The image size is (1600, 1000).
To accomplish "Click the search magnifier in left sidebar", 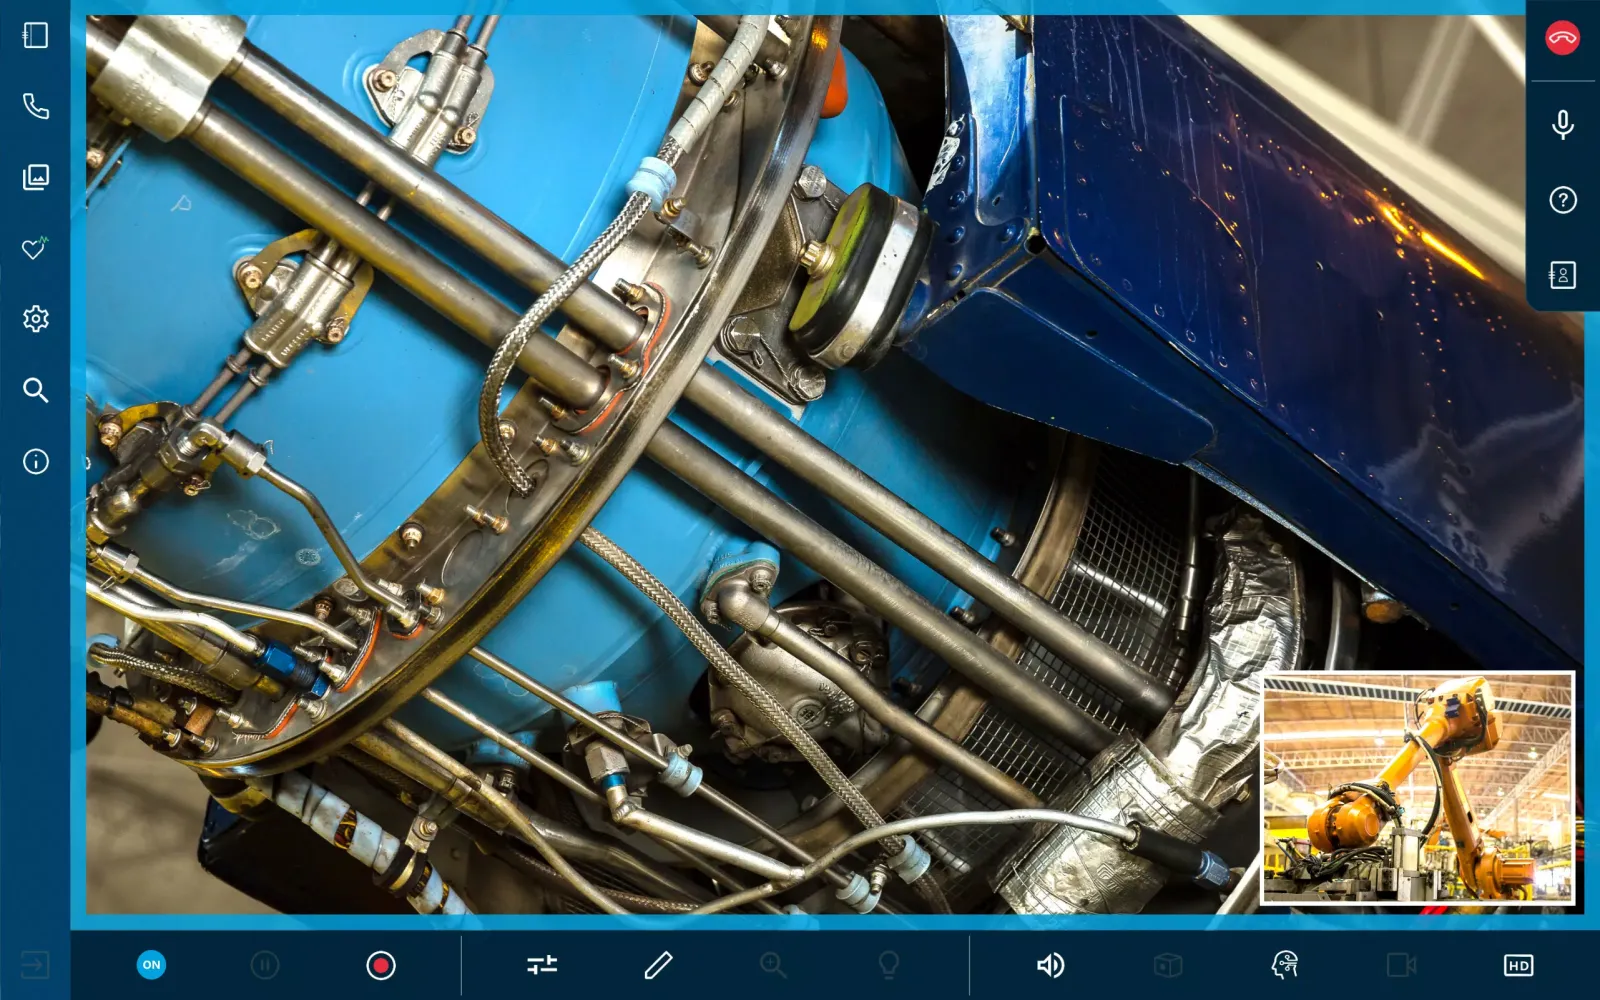I will coord(35,390).
